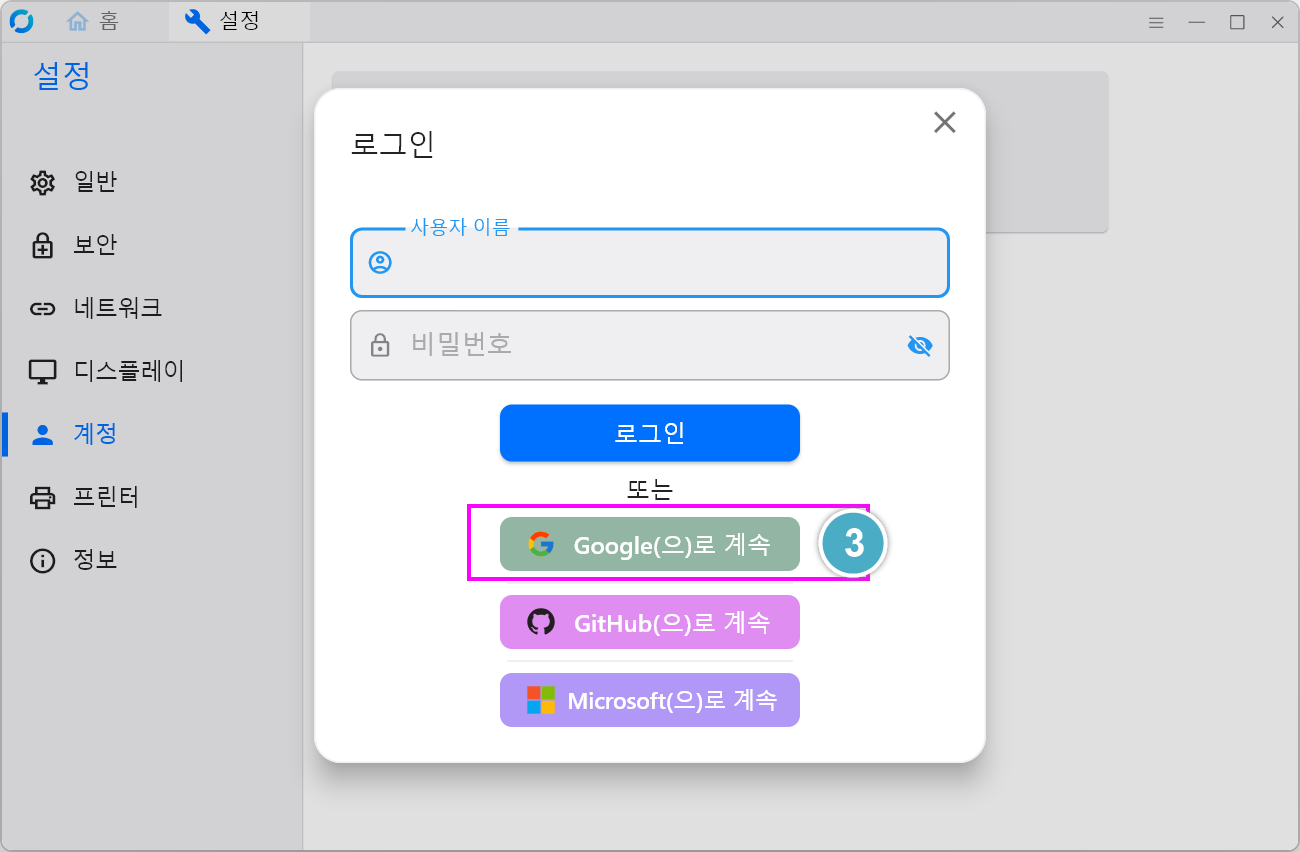
Task: Open the hamburger menu in the title bar
Action: 1156,22
